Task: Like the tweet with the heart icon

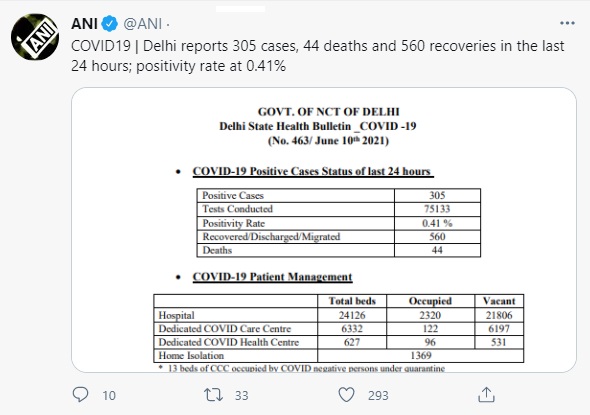Action: click(346, 395)
